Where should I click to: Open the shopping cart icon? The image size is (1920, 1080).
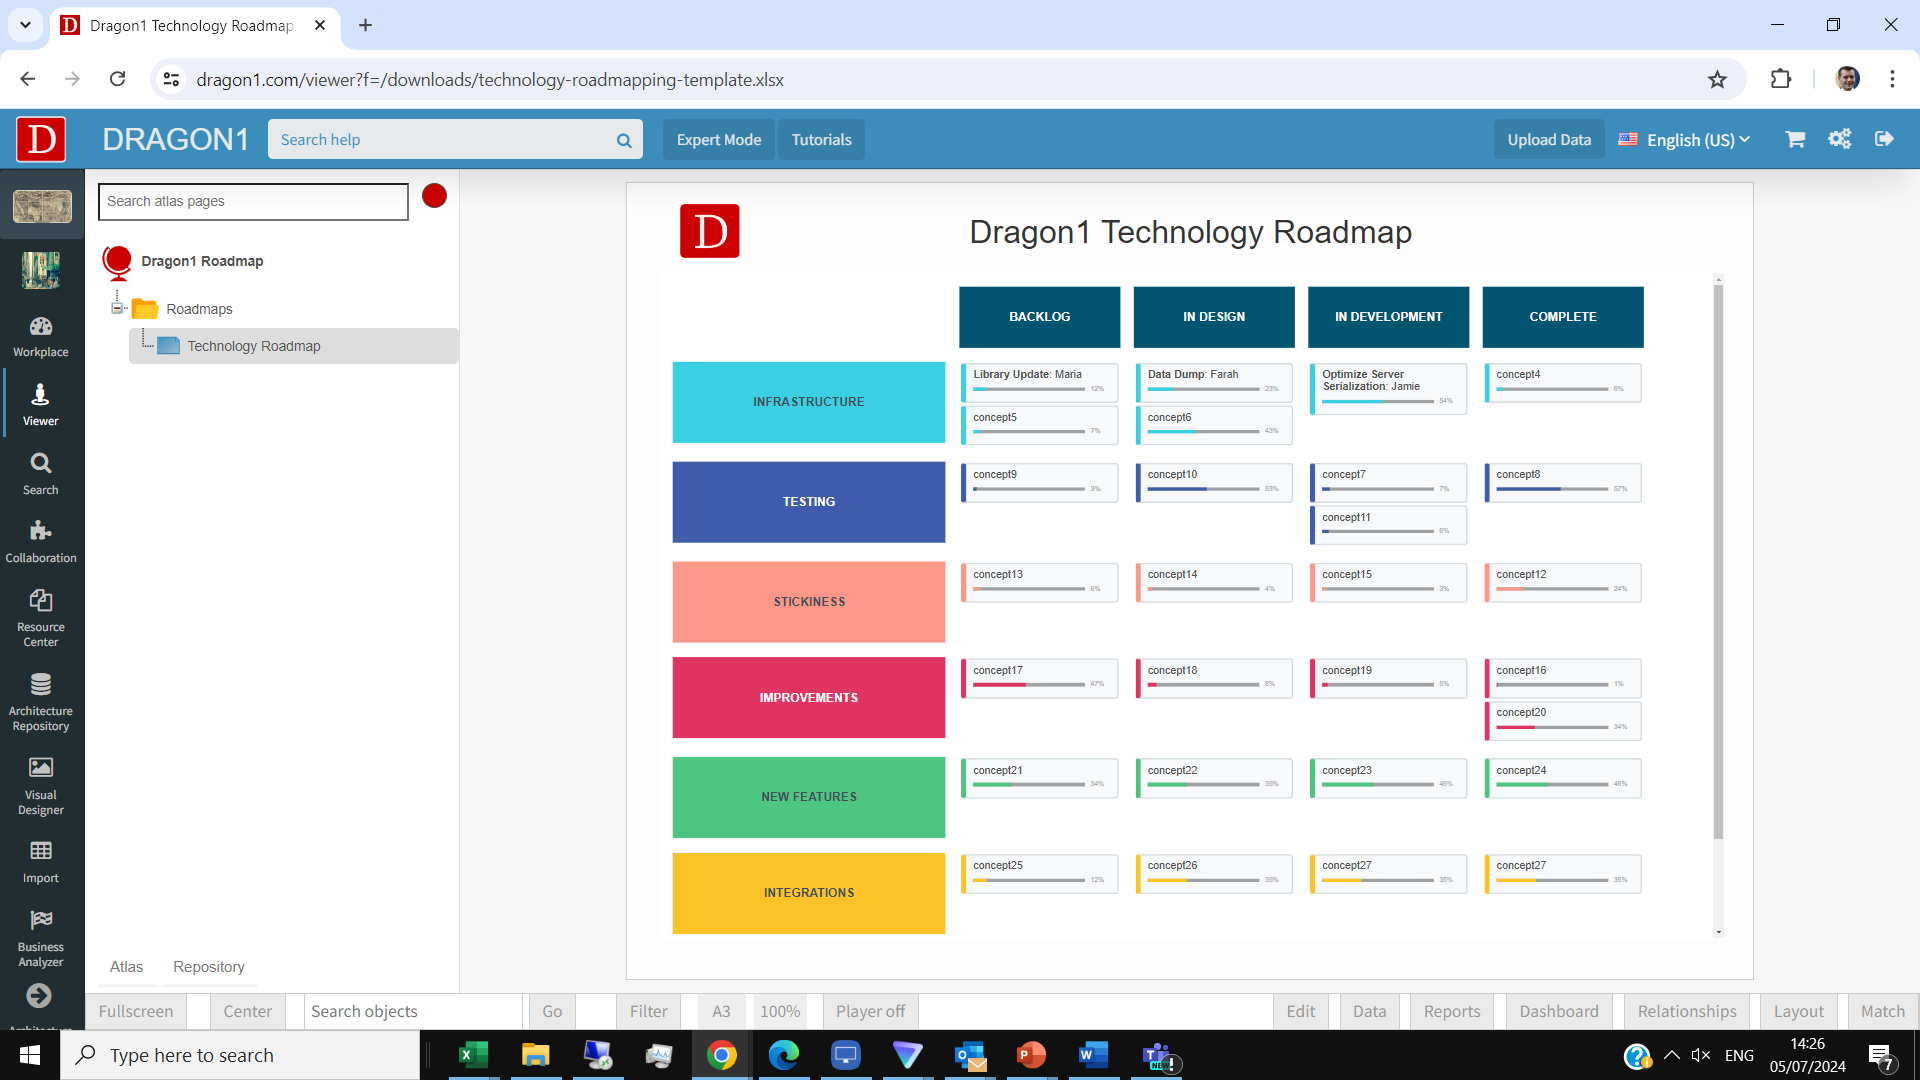tap(1795, 139)
